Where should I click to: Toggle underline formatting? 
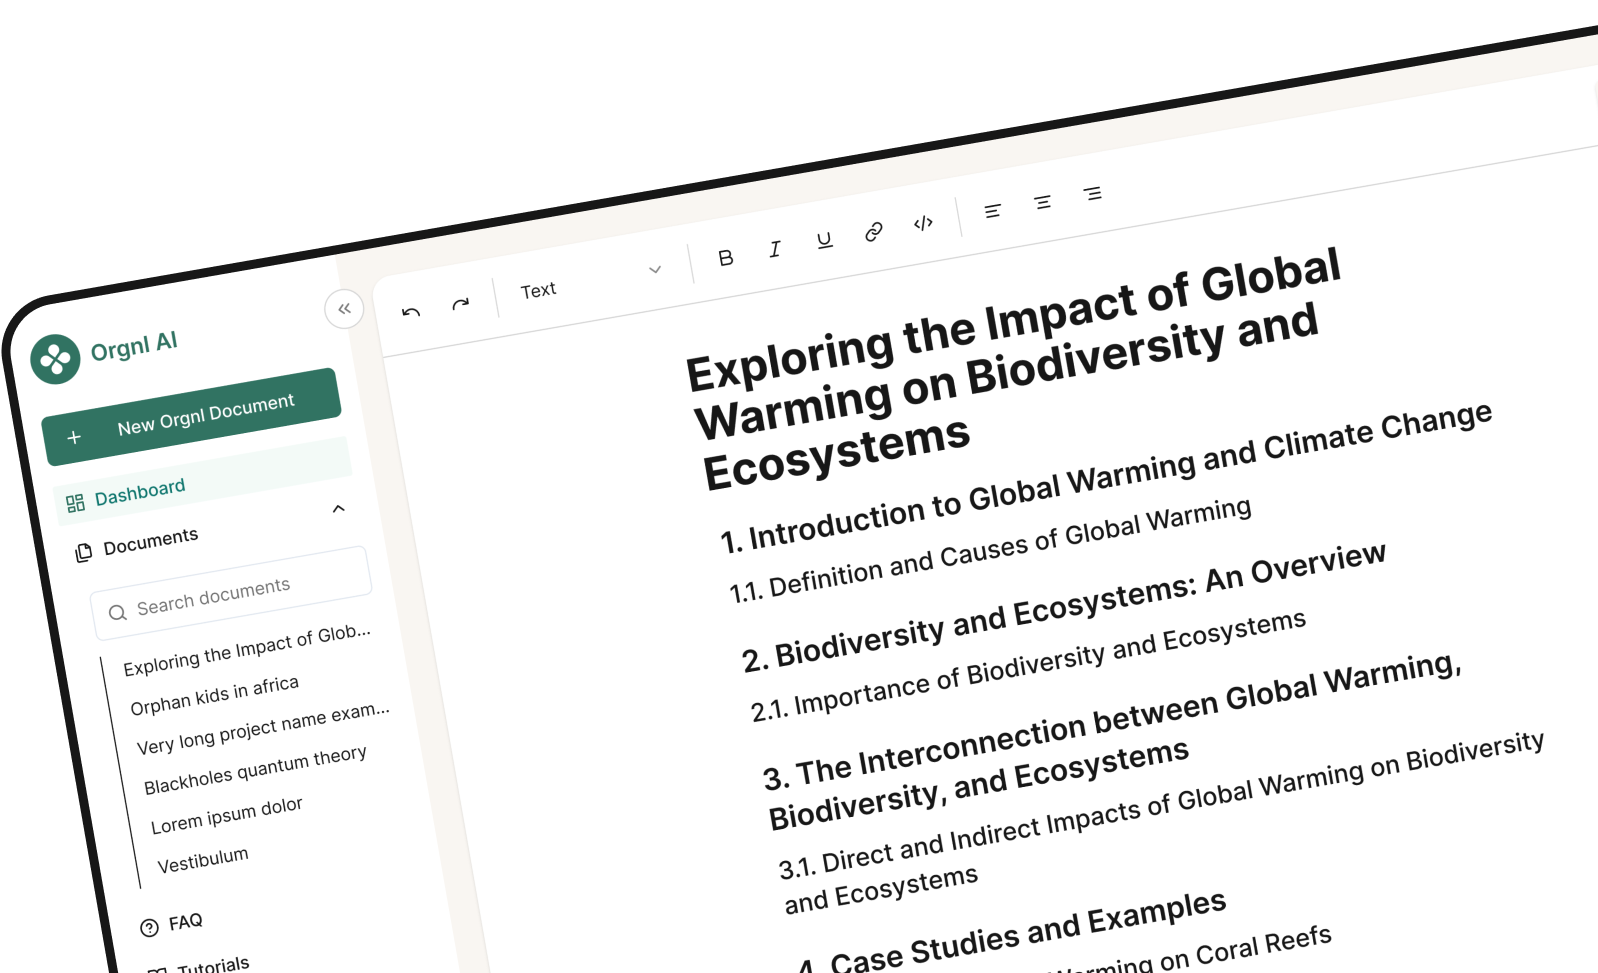coord(824,241)
